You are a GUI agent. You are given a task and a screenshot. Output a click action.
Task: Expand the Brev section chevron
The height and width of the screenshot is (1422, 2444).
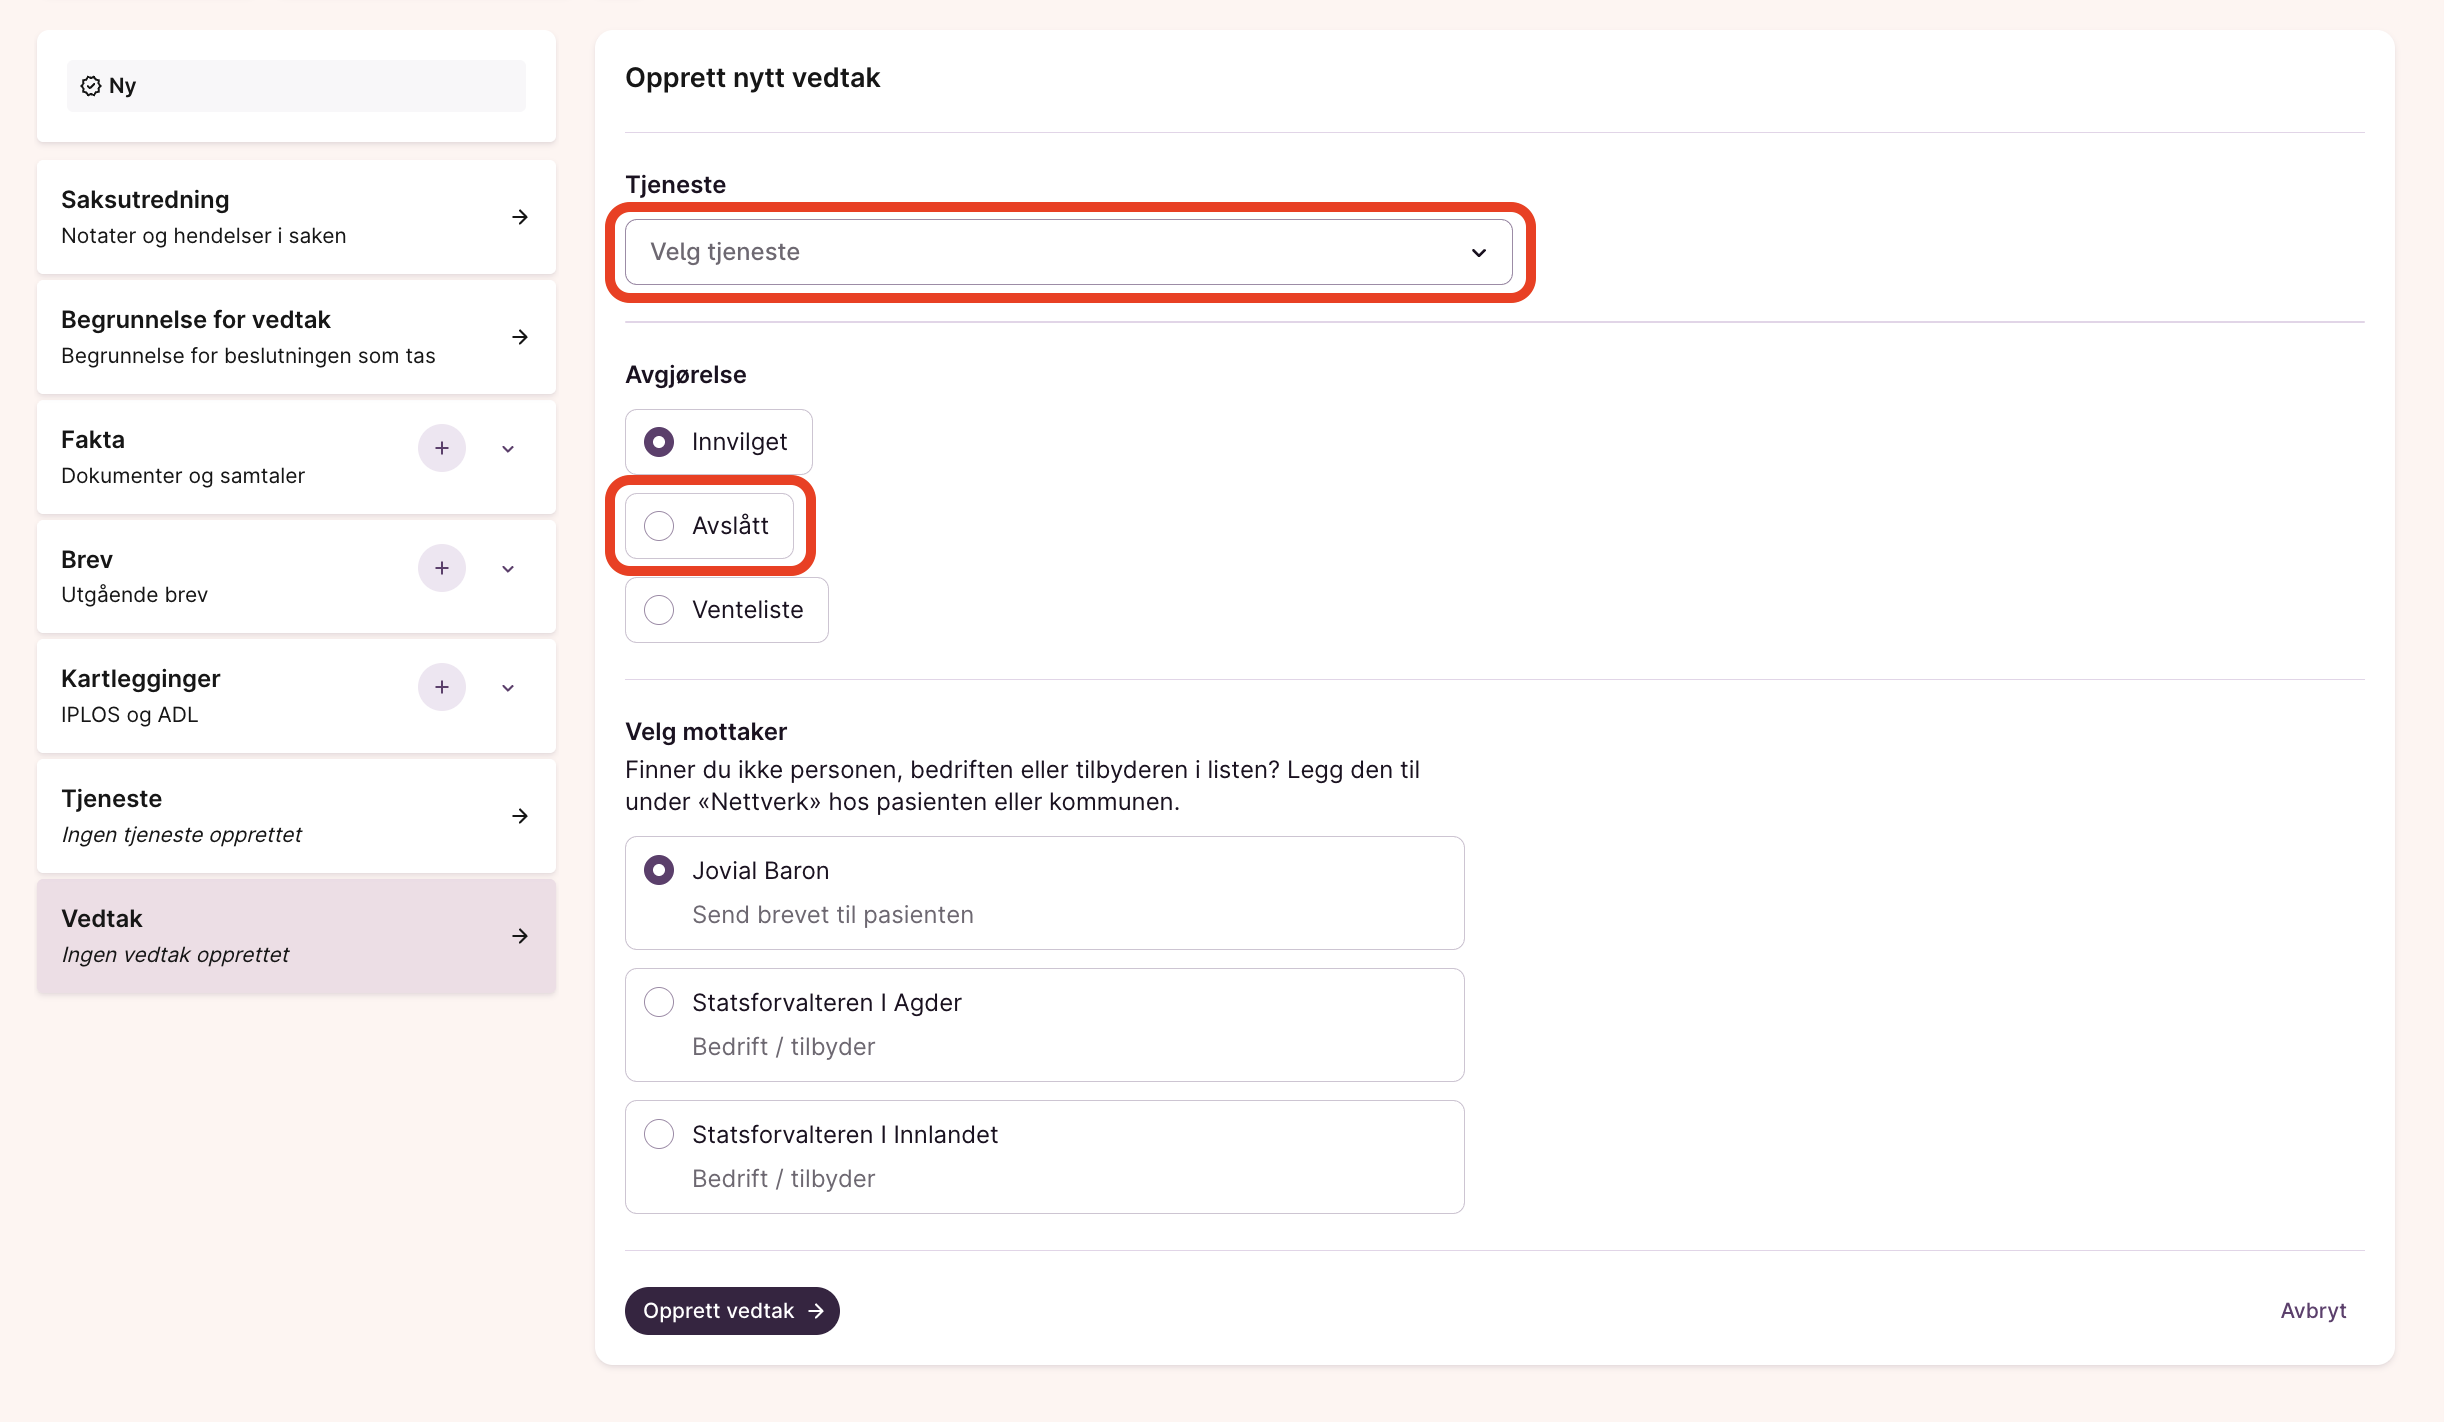click(508, 569)
